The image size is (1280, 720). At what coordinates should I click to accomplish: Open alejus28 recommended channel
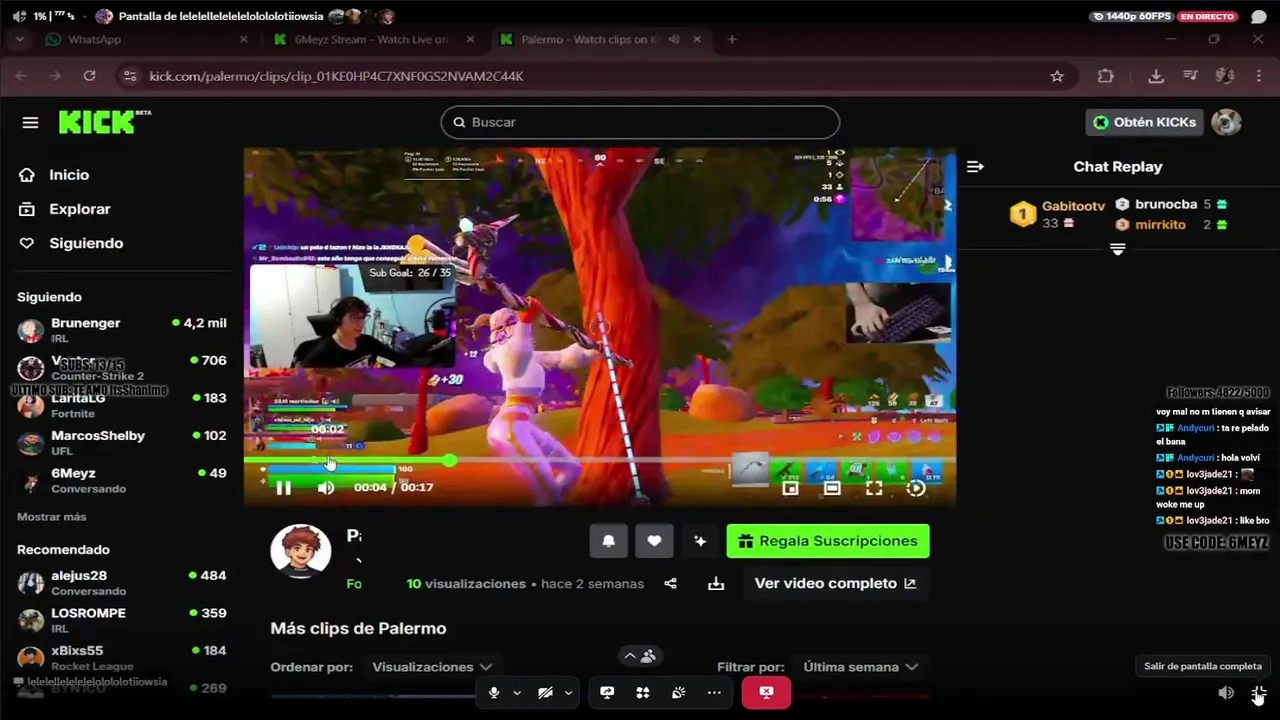(122, 582)
